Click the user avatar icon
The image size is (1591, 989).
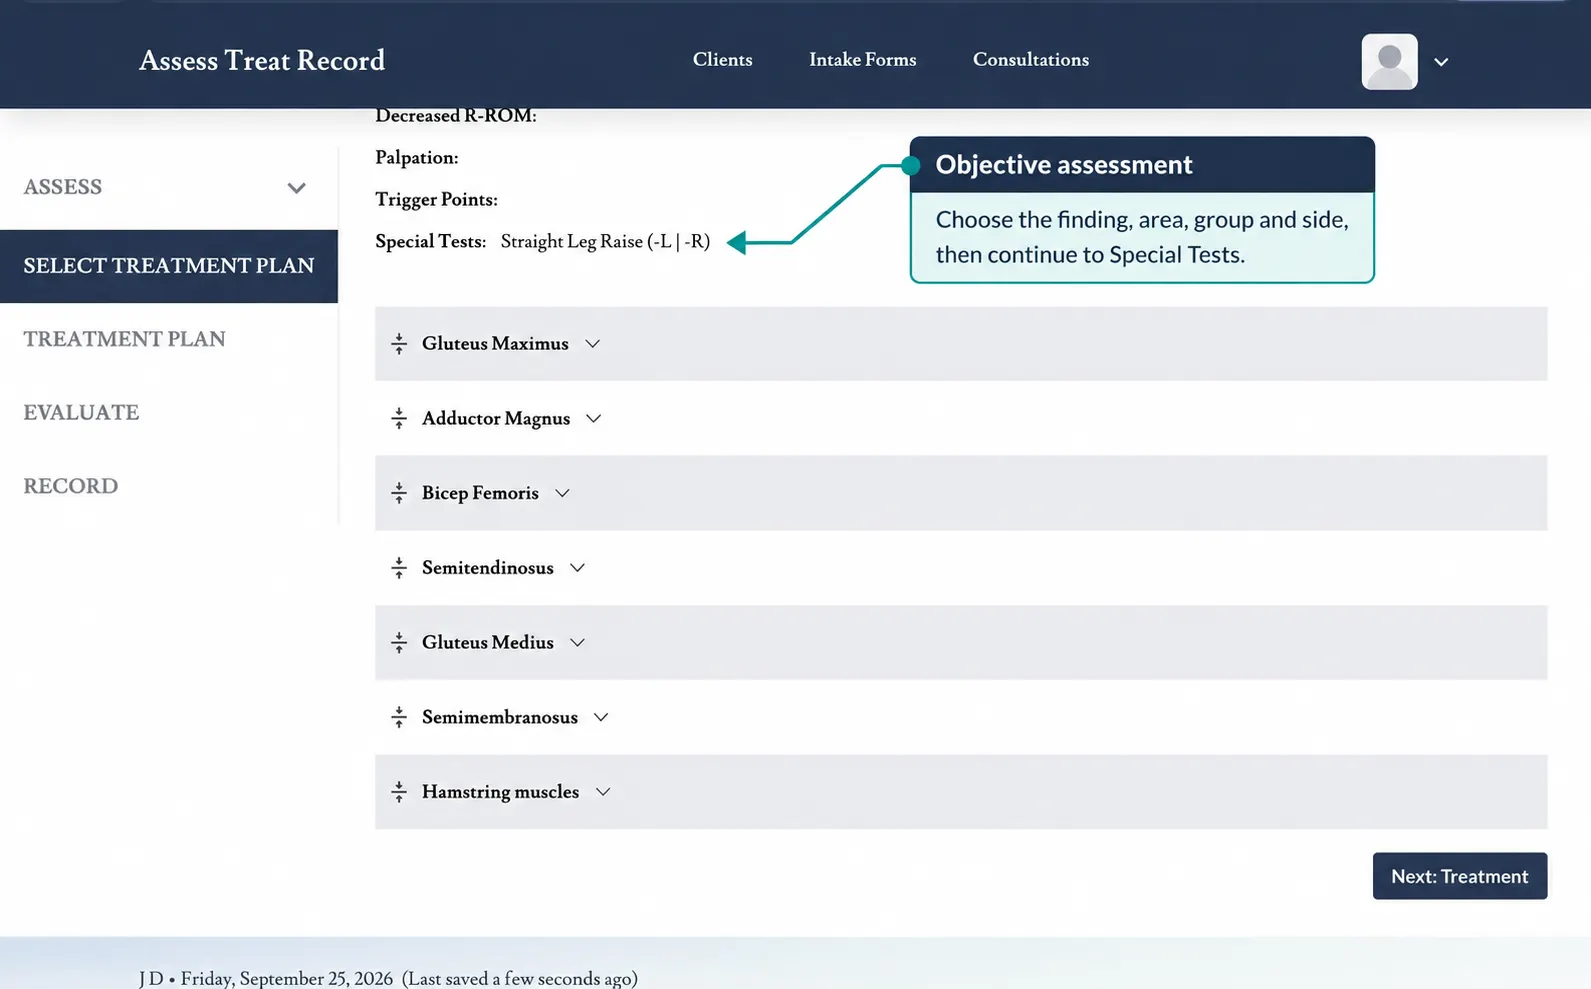[1389, 62]
